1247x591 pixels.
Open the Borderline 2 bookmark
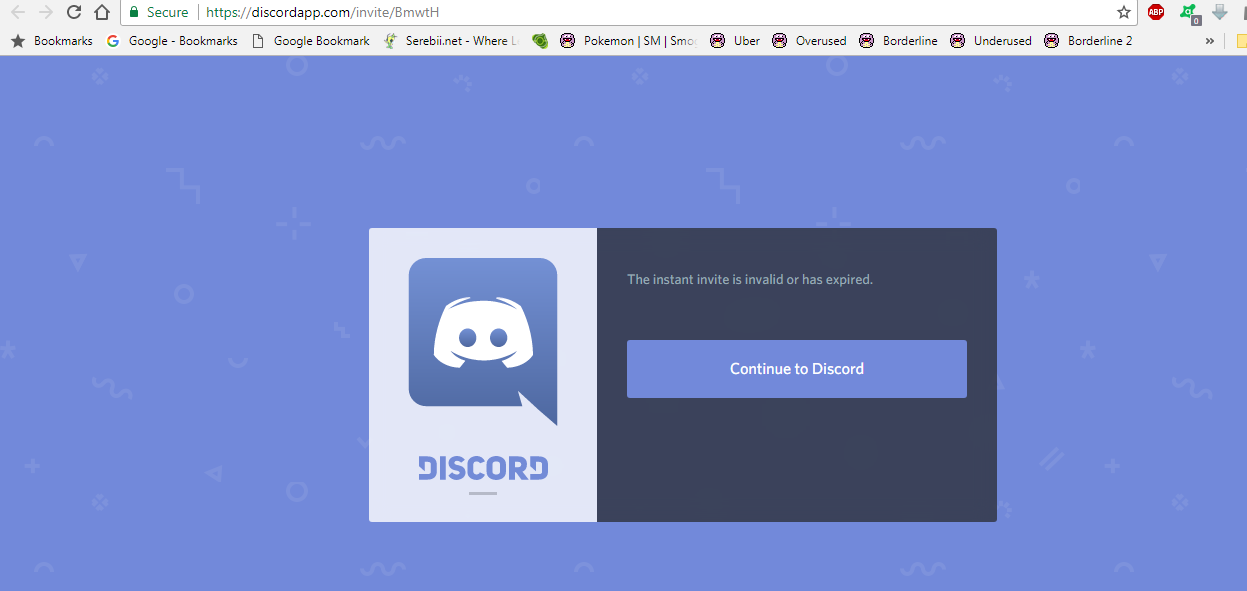pyautogui.click(x=1088, y=41)
